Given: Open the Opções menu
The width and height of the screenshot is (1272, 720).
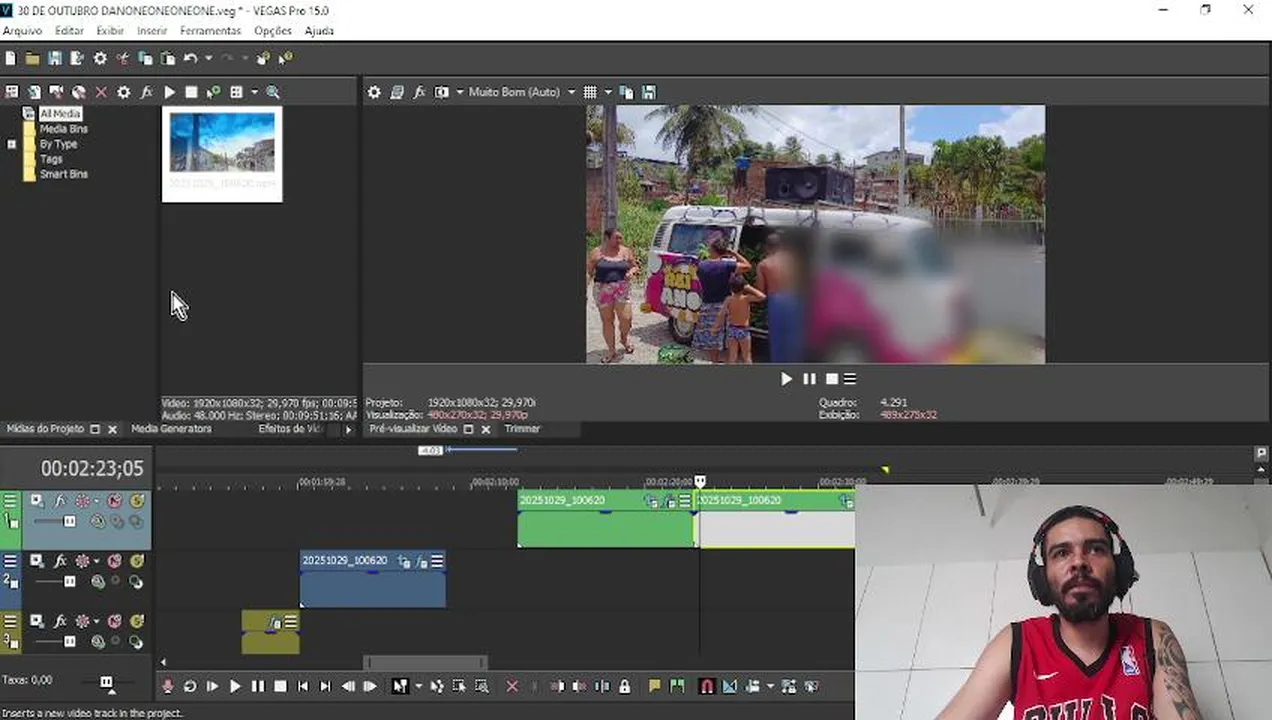Looking at the screenshot, I should click(x=273, y=31).
